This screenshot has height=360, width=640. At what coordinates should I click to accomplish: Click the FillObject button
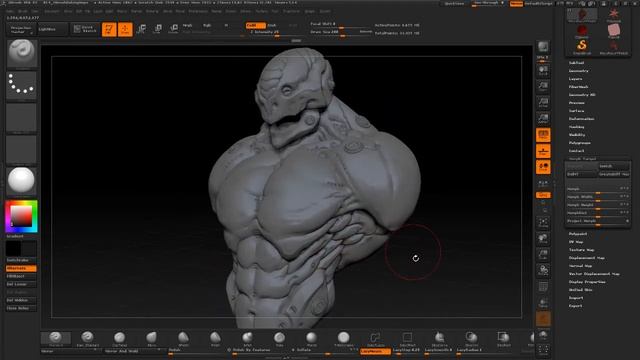[21, 276]
